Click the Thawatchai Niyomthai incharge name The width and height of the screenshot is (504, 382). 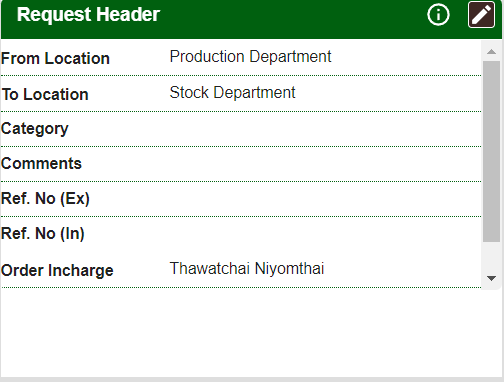[x=247, y=268]
